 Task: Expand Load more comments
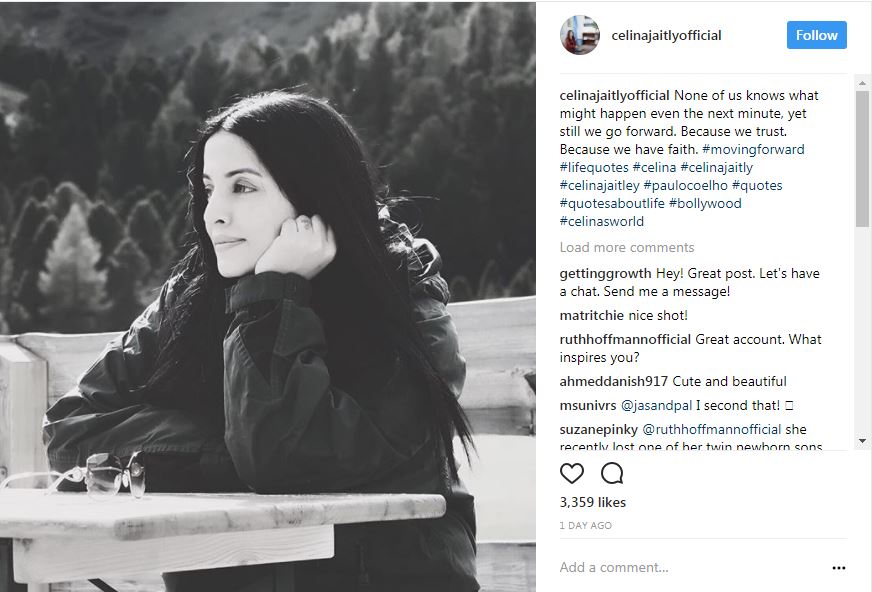coord(627,247)
